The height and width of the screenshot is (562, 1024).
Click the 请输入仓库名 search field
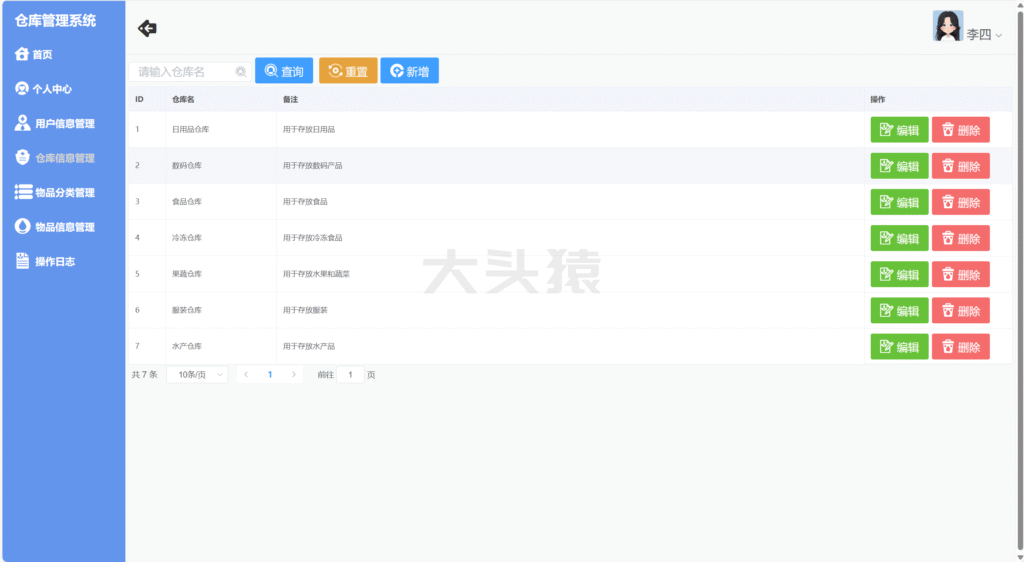190,72
